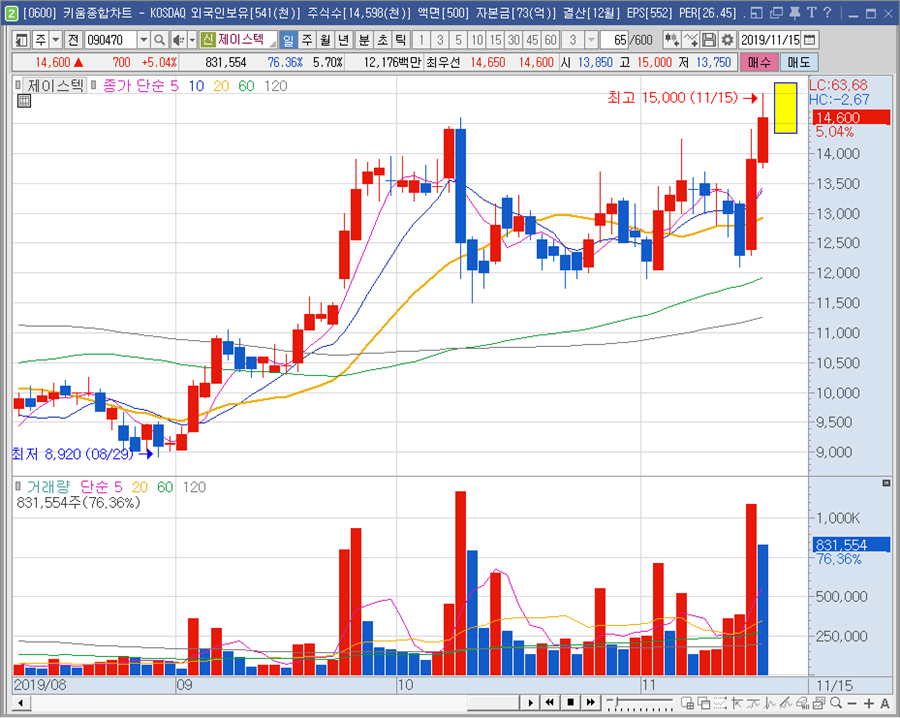Click the add candlestick indicator icon
Viewport: 900px width, 718px height.
[x=672, y=40]
